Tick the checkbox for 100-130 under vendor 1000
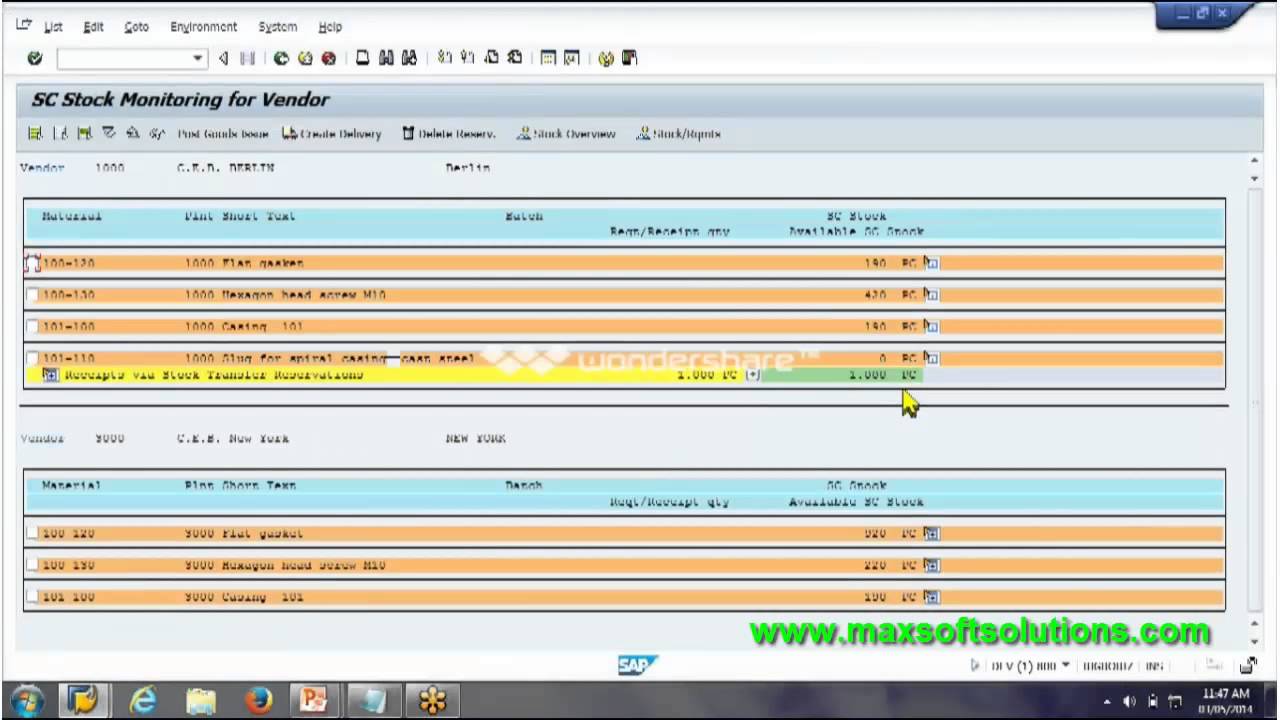Screen dimensions: 1280x720 pyautogui.click(x=32, y=295)
